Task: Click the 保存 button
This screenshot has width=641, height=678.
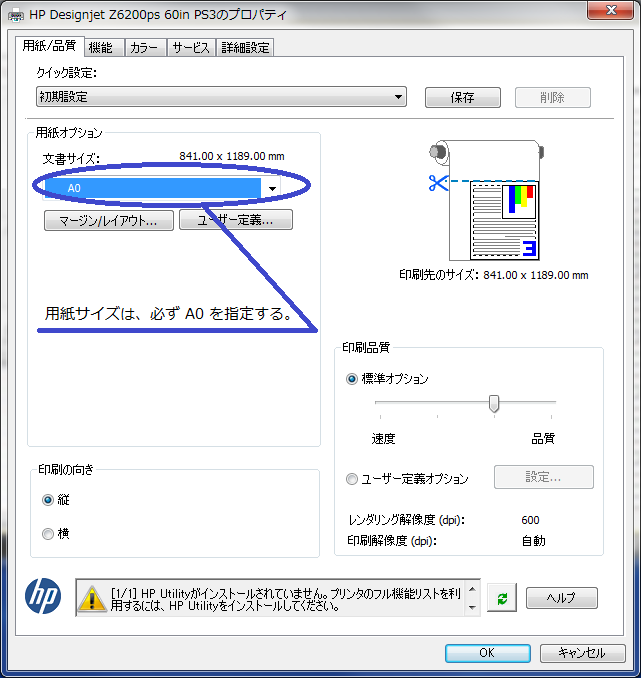Action: 462,97
